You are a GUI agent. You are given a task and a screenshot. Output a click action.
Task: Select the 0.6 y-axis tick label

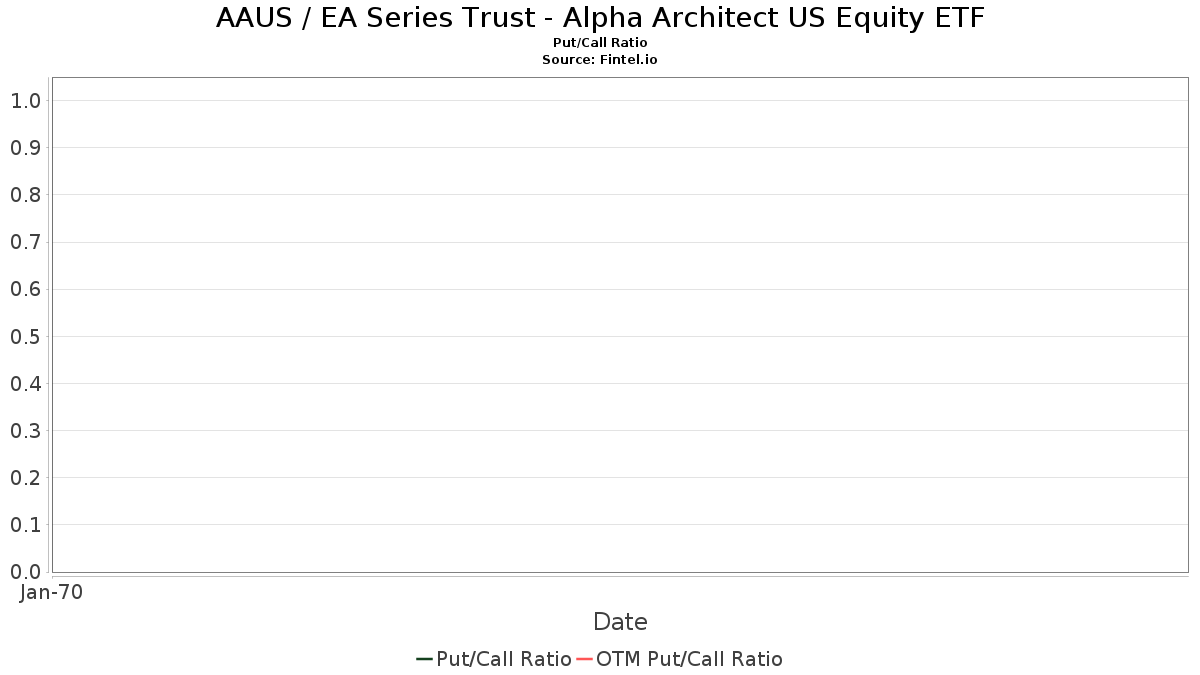(x=26, y=289)
